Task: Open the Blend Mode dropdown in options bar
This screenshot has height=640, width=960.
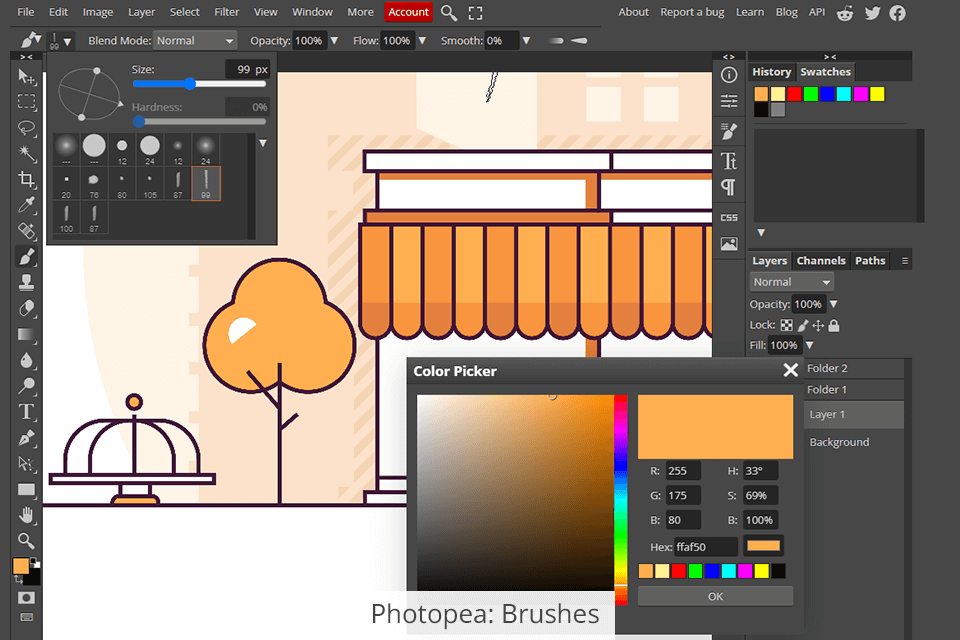Action: tap(196, 41)
